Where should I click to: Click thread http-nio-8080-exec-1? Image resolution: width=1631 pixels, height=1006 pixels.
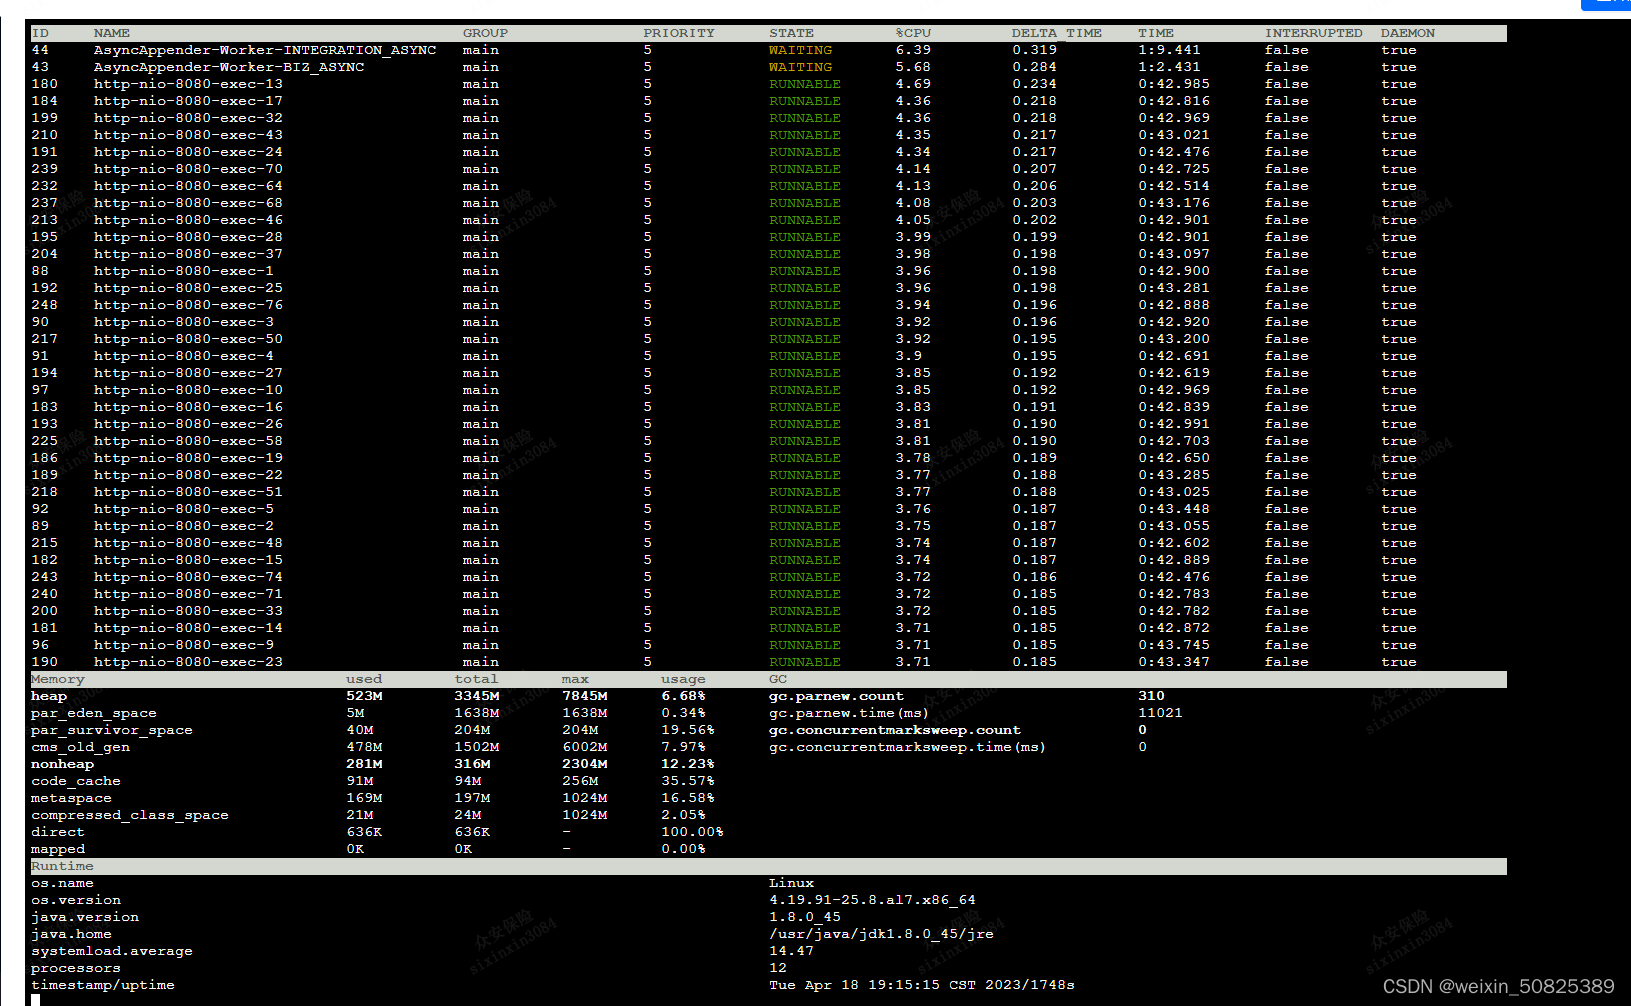coord(184,271)
